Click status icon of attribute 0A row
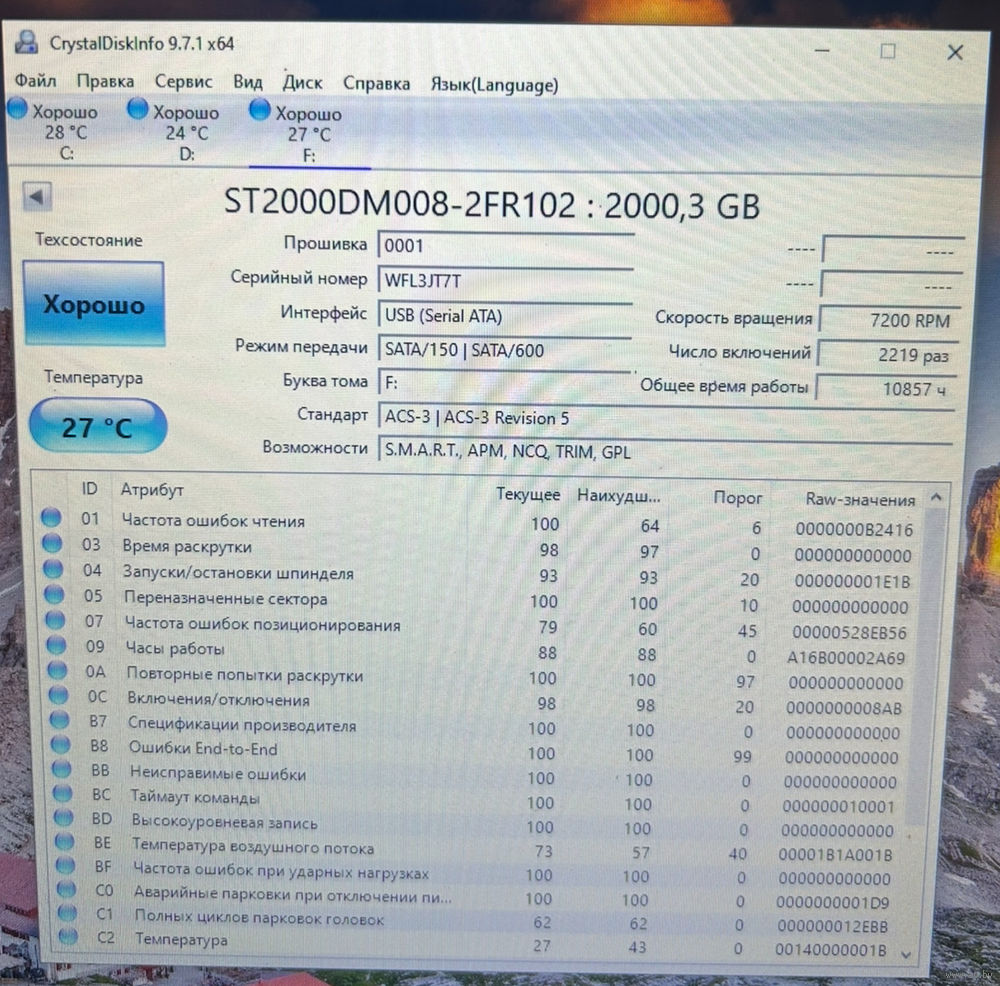The image size is (1000, 986). [x=57, y=670]
